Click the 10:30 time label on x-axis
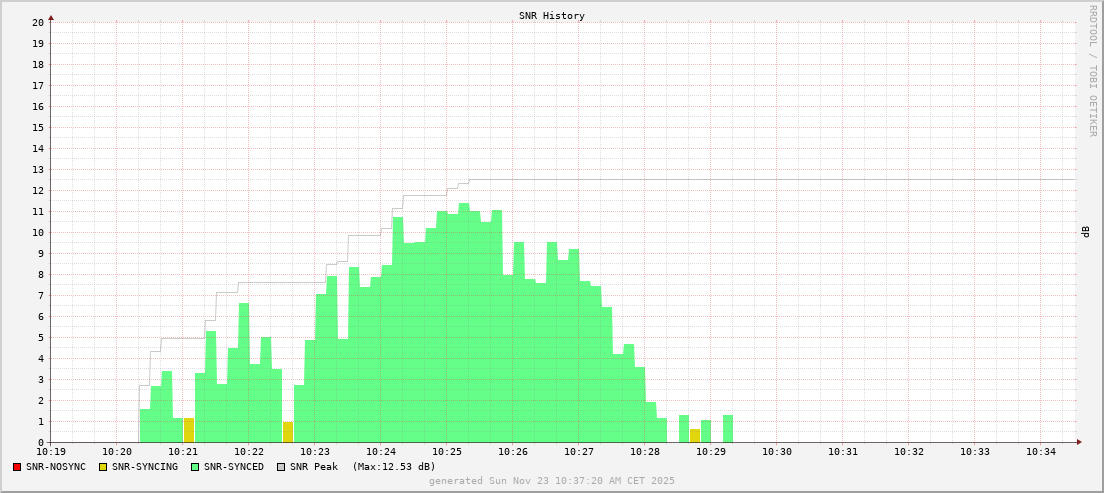 tap(777, 452)
